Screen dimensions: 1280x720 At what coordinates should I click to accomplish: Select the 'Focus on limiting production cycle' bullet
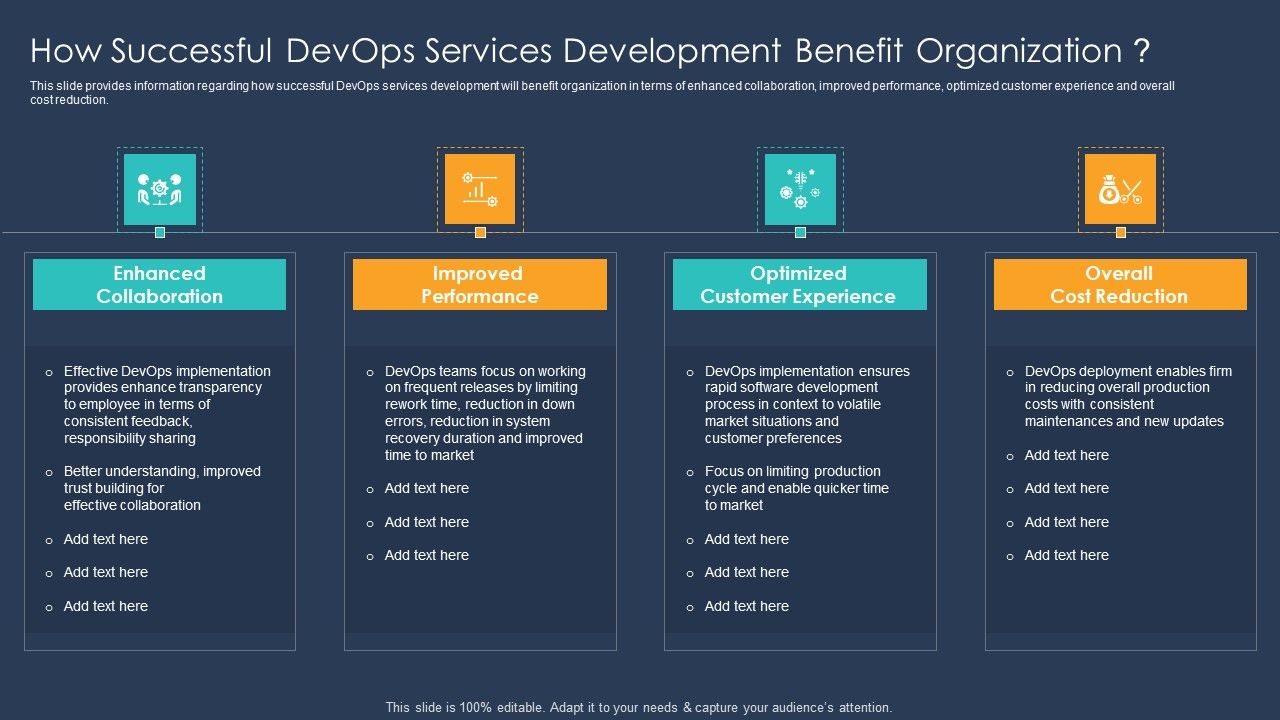coord(797,488)
